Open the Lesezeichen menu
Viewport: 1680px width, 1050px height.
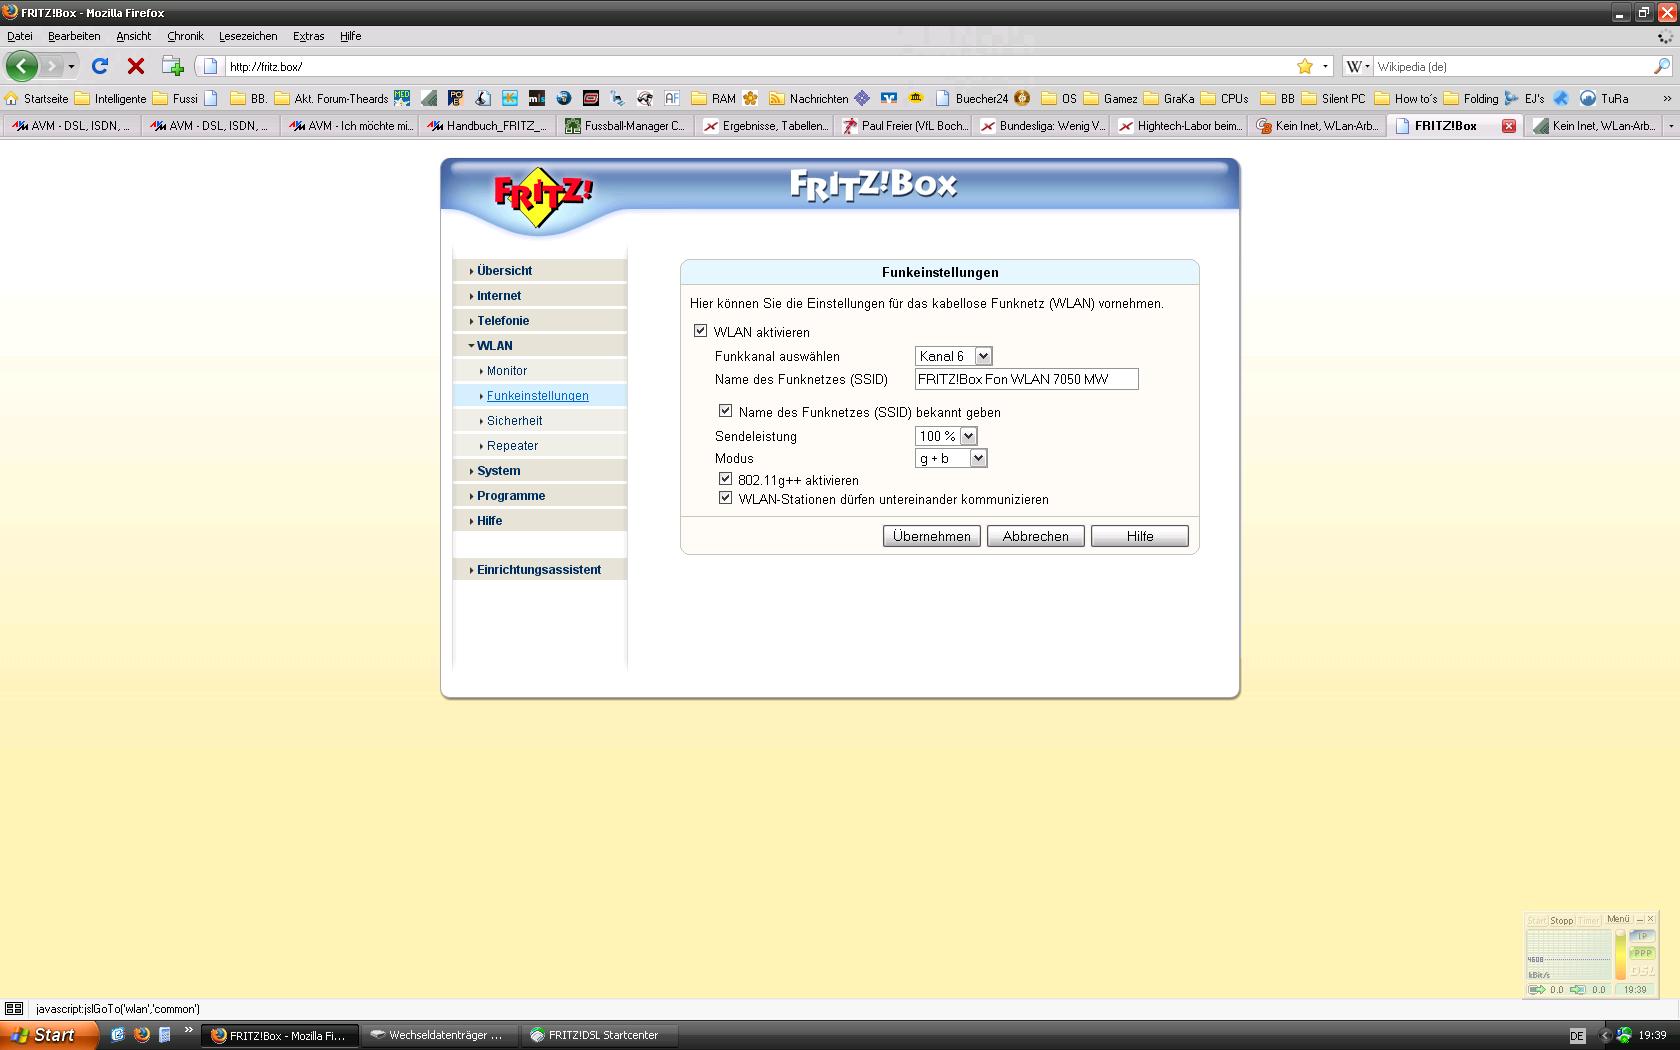coord(248,36)
